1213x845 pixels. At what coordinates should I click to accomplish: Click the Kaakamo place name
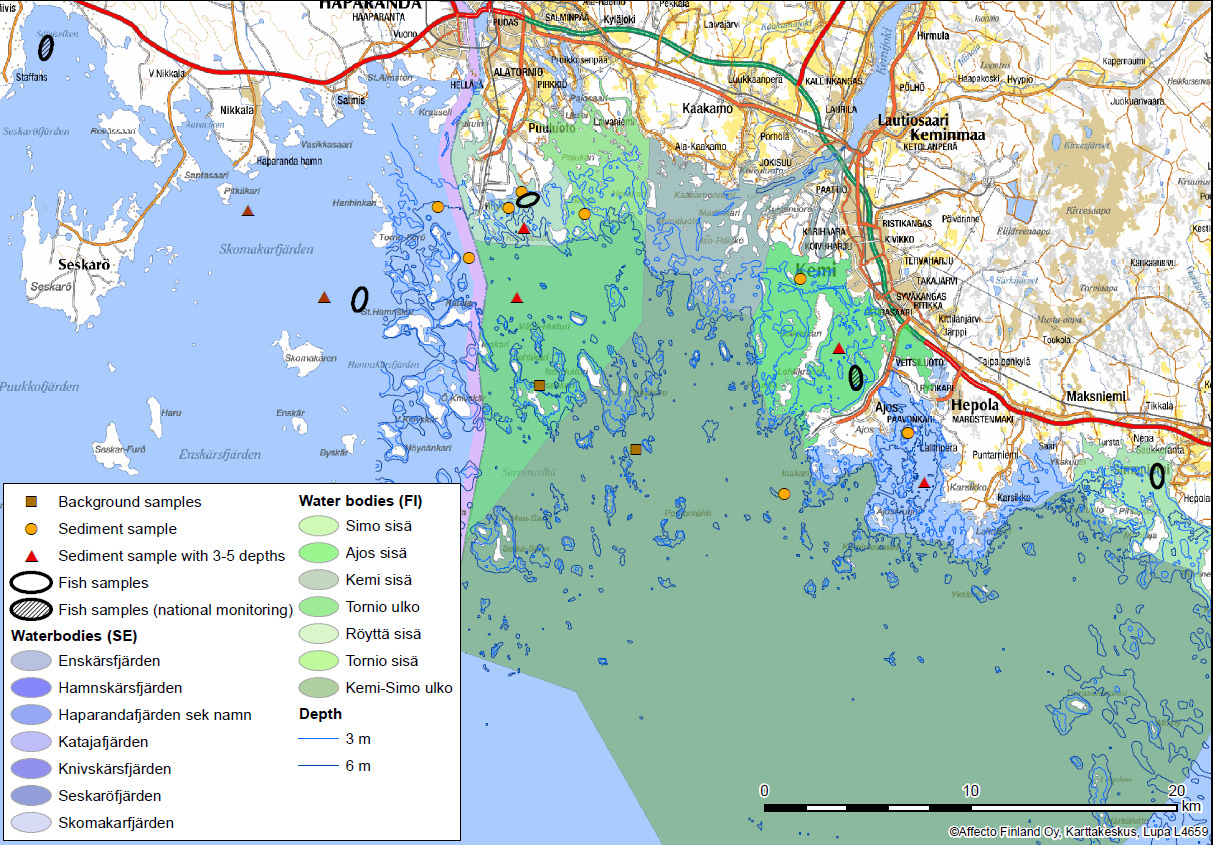[707, 108]
